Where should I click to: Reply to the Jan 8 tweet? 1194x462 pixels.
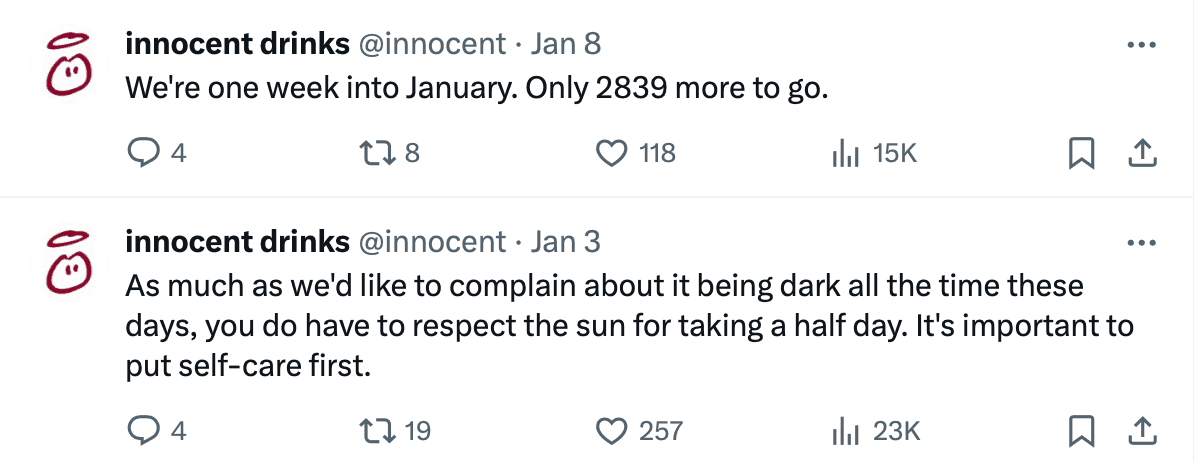[x=147, y=153]
